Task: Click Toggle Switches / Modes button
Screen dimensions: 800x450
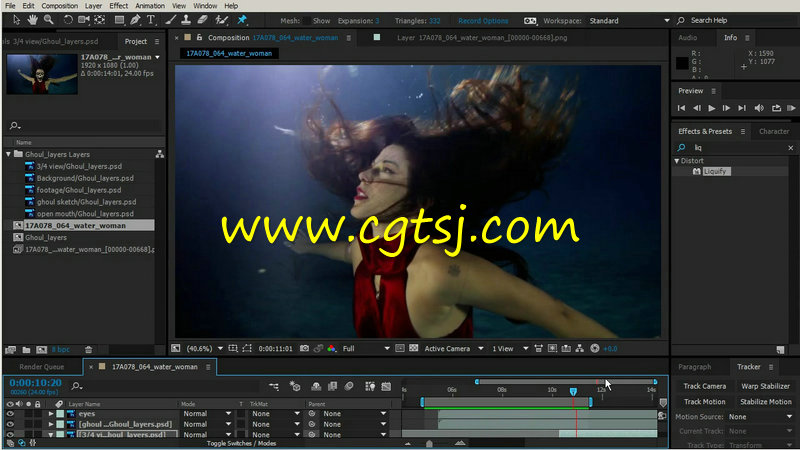Action: point(241,443)
